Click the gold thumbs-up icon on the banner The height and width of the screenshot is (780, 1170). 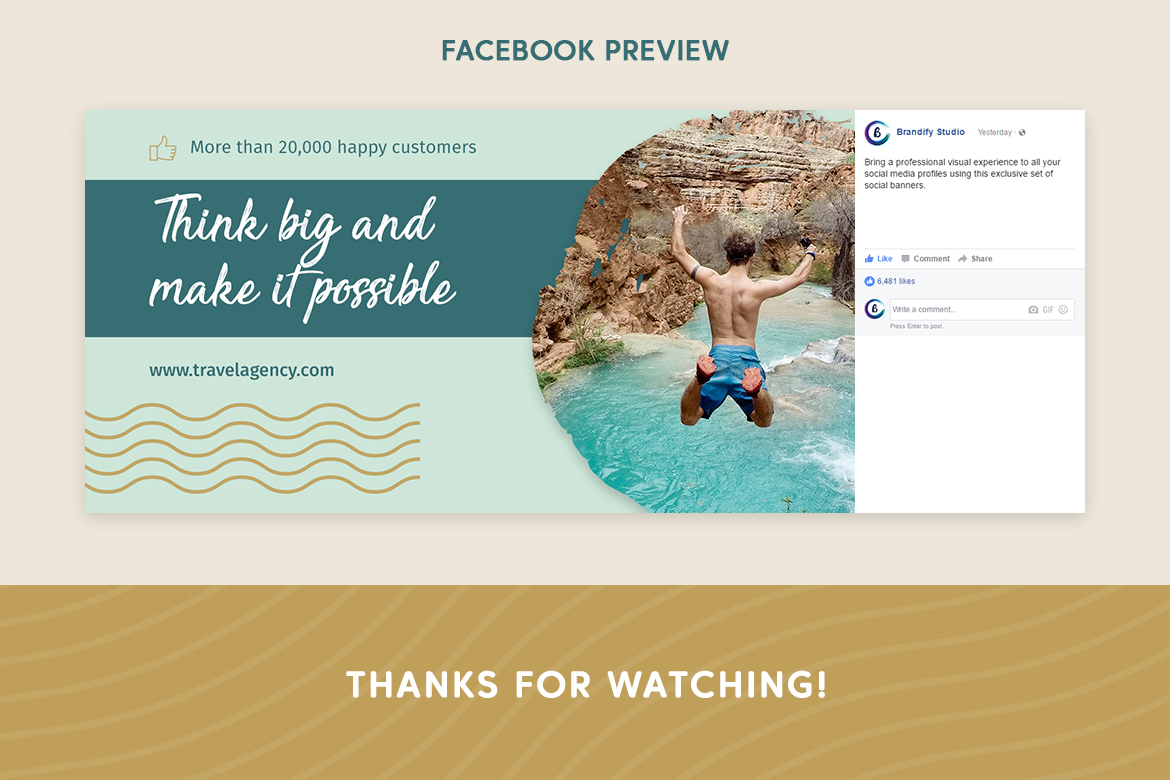click(163, 148)
